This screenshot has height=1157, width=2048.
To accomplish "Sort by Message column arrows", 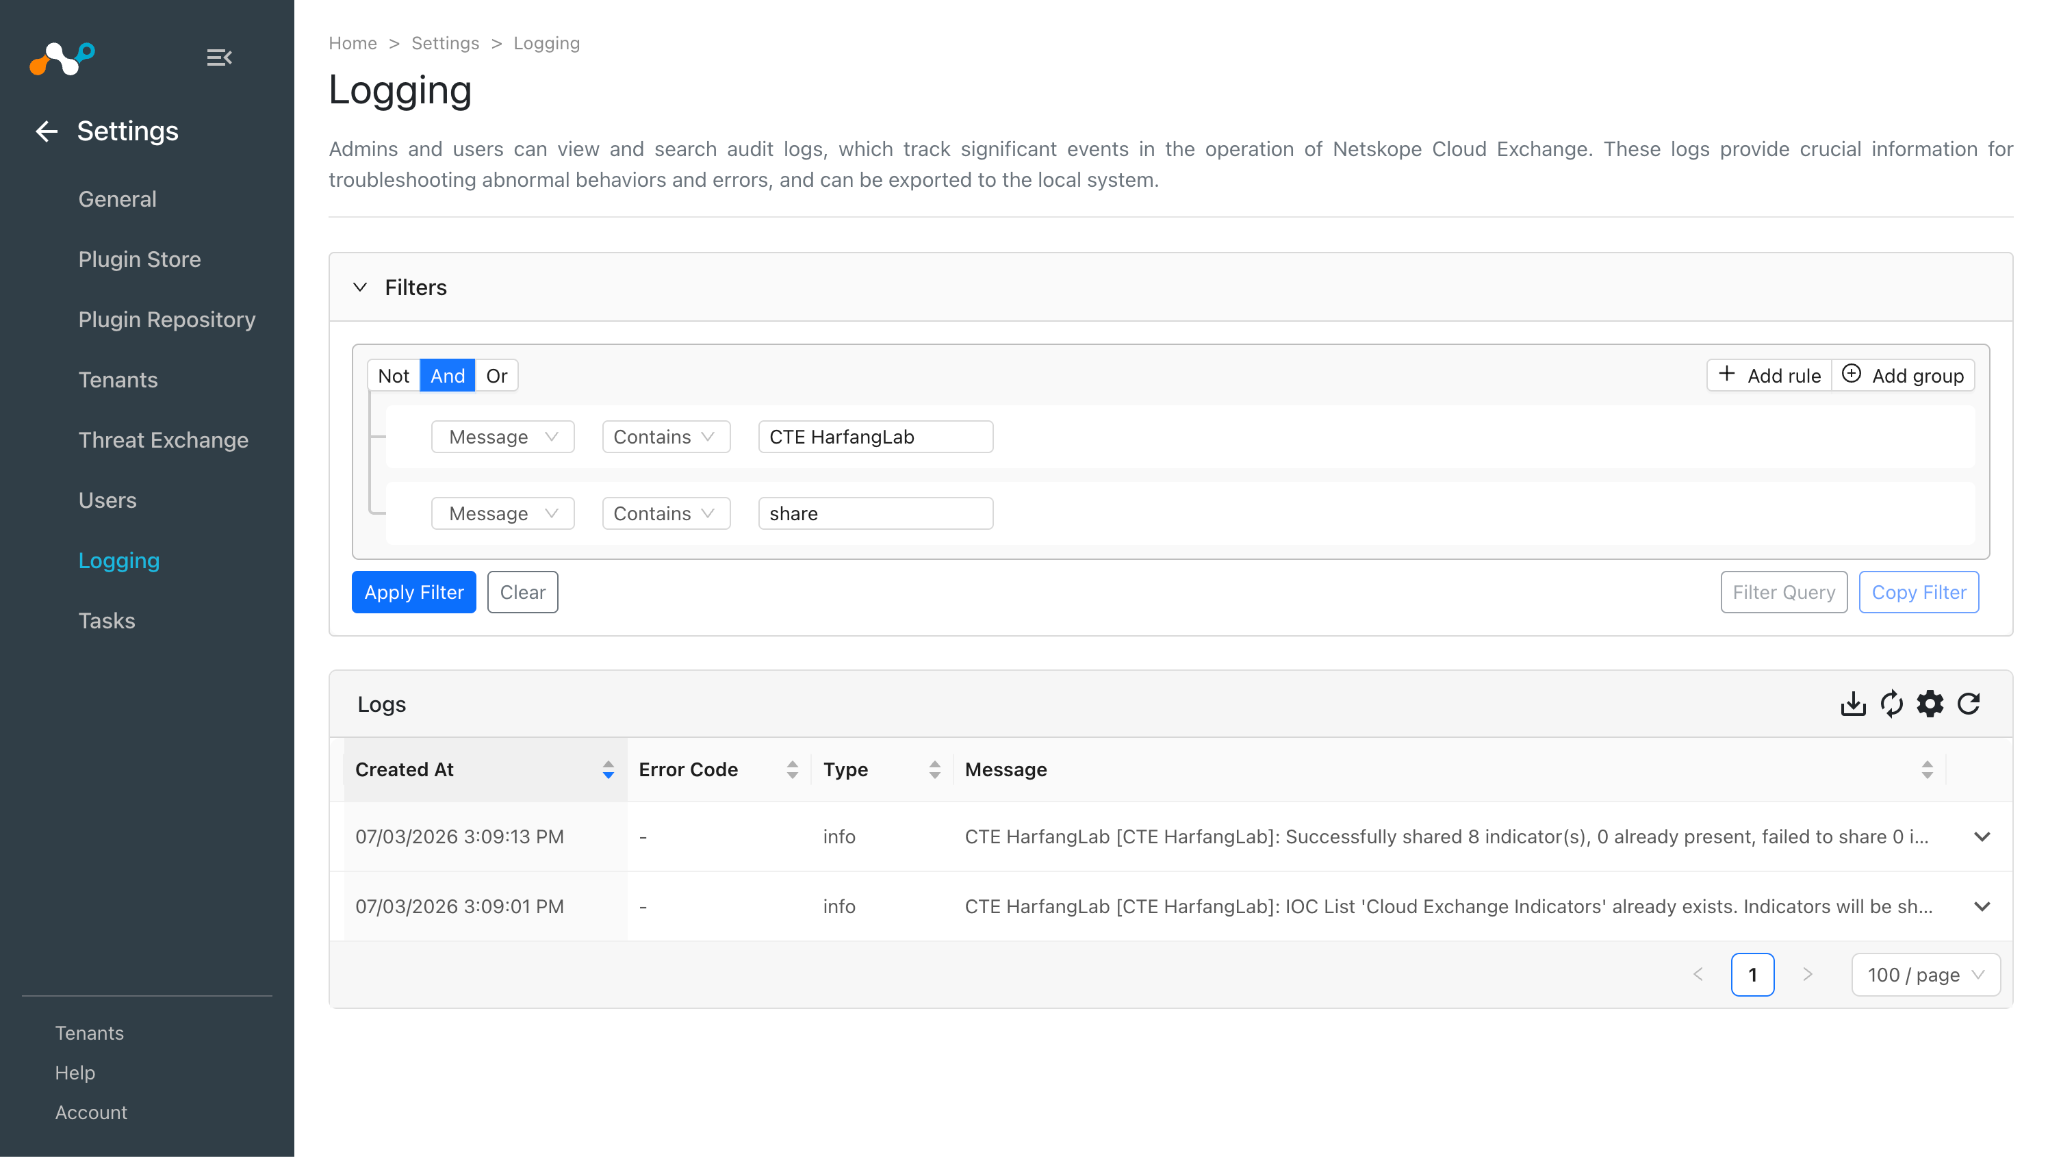I will (1927, 770).
